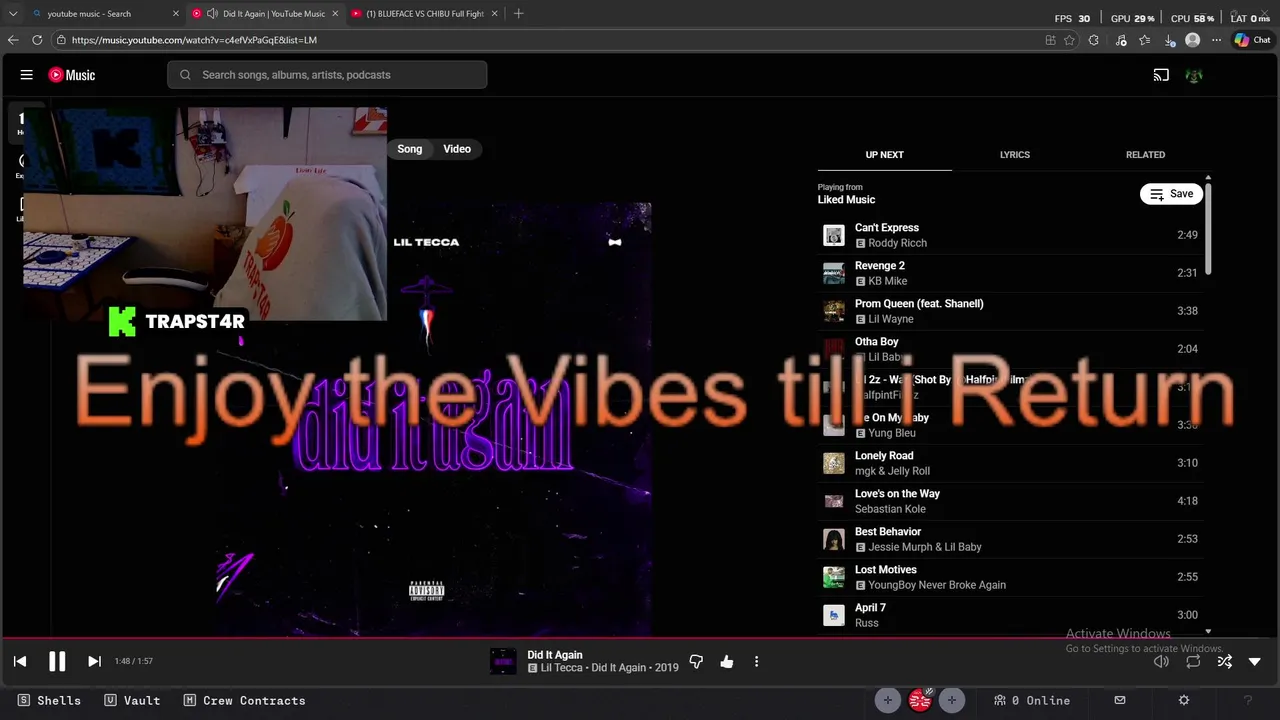Click the Can't Express album thumbnail
The height and width of the screenshot is (720, 1280).
[x=834, y=235]
